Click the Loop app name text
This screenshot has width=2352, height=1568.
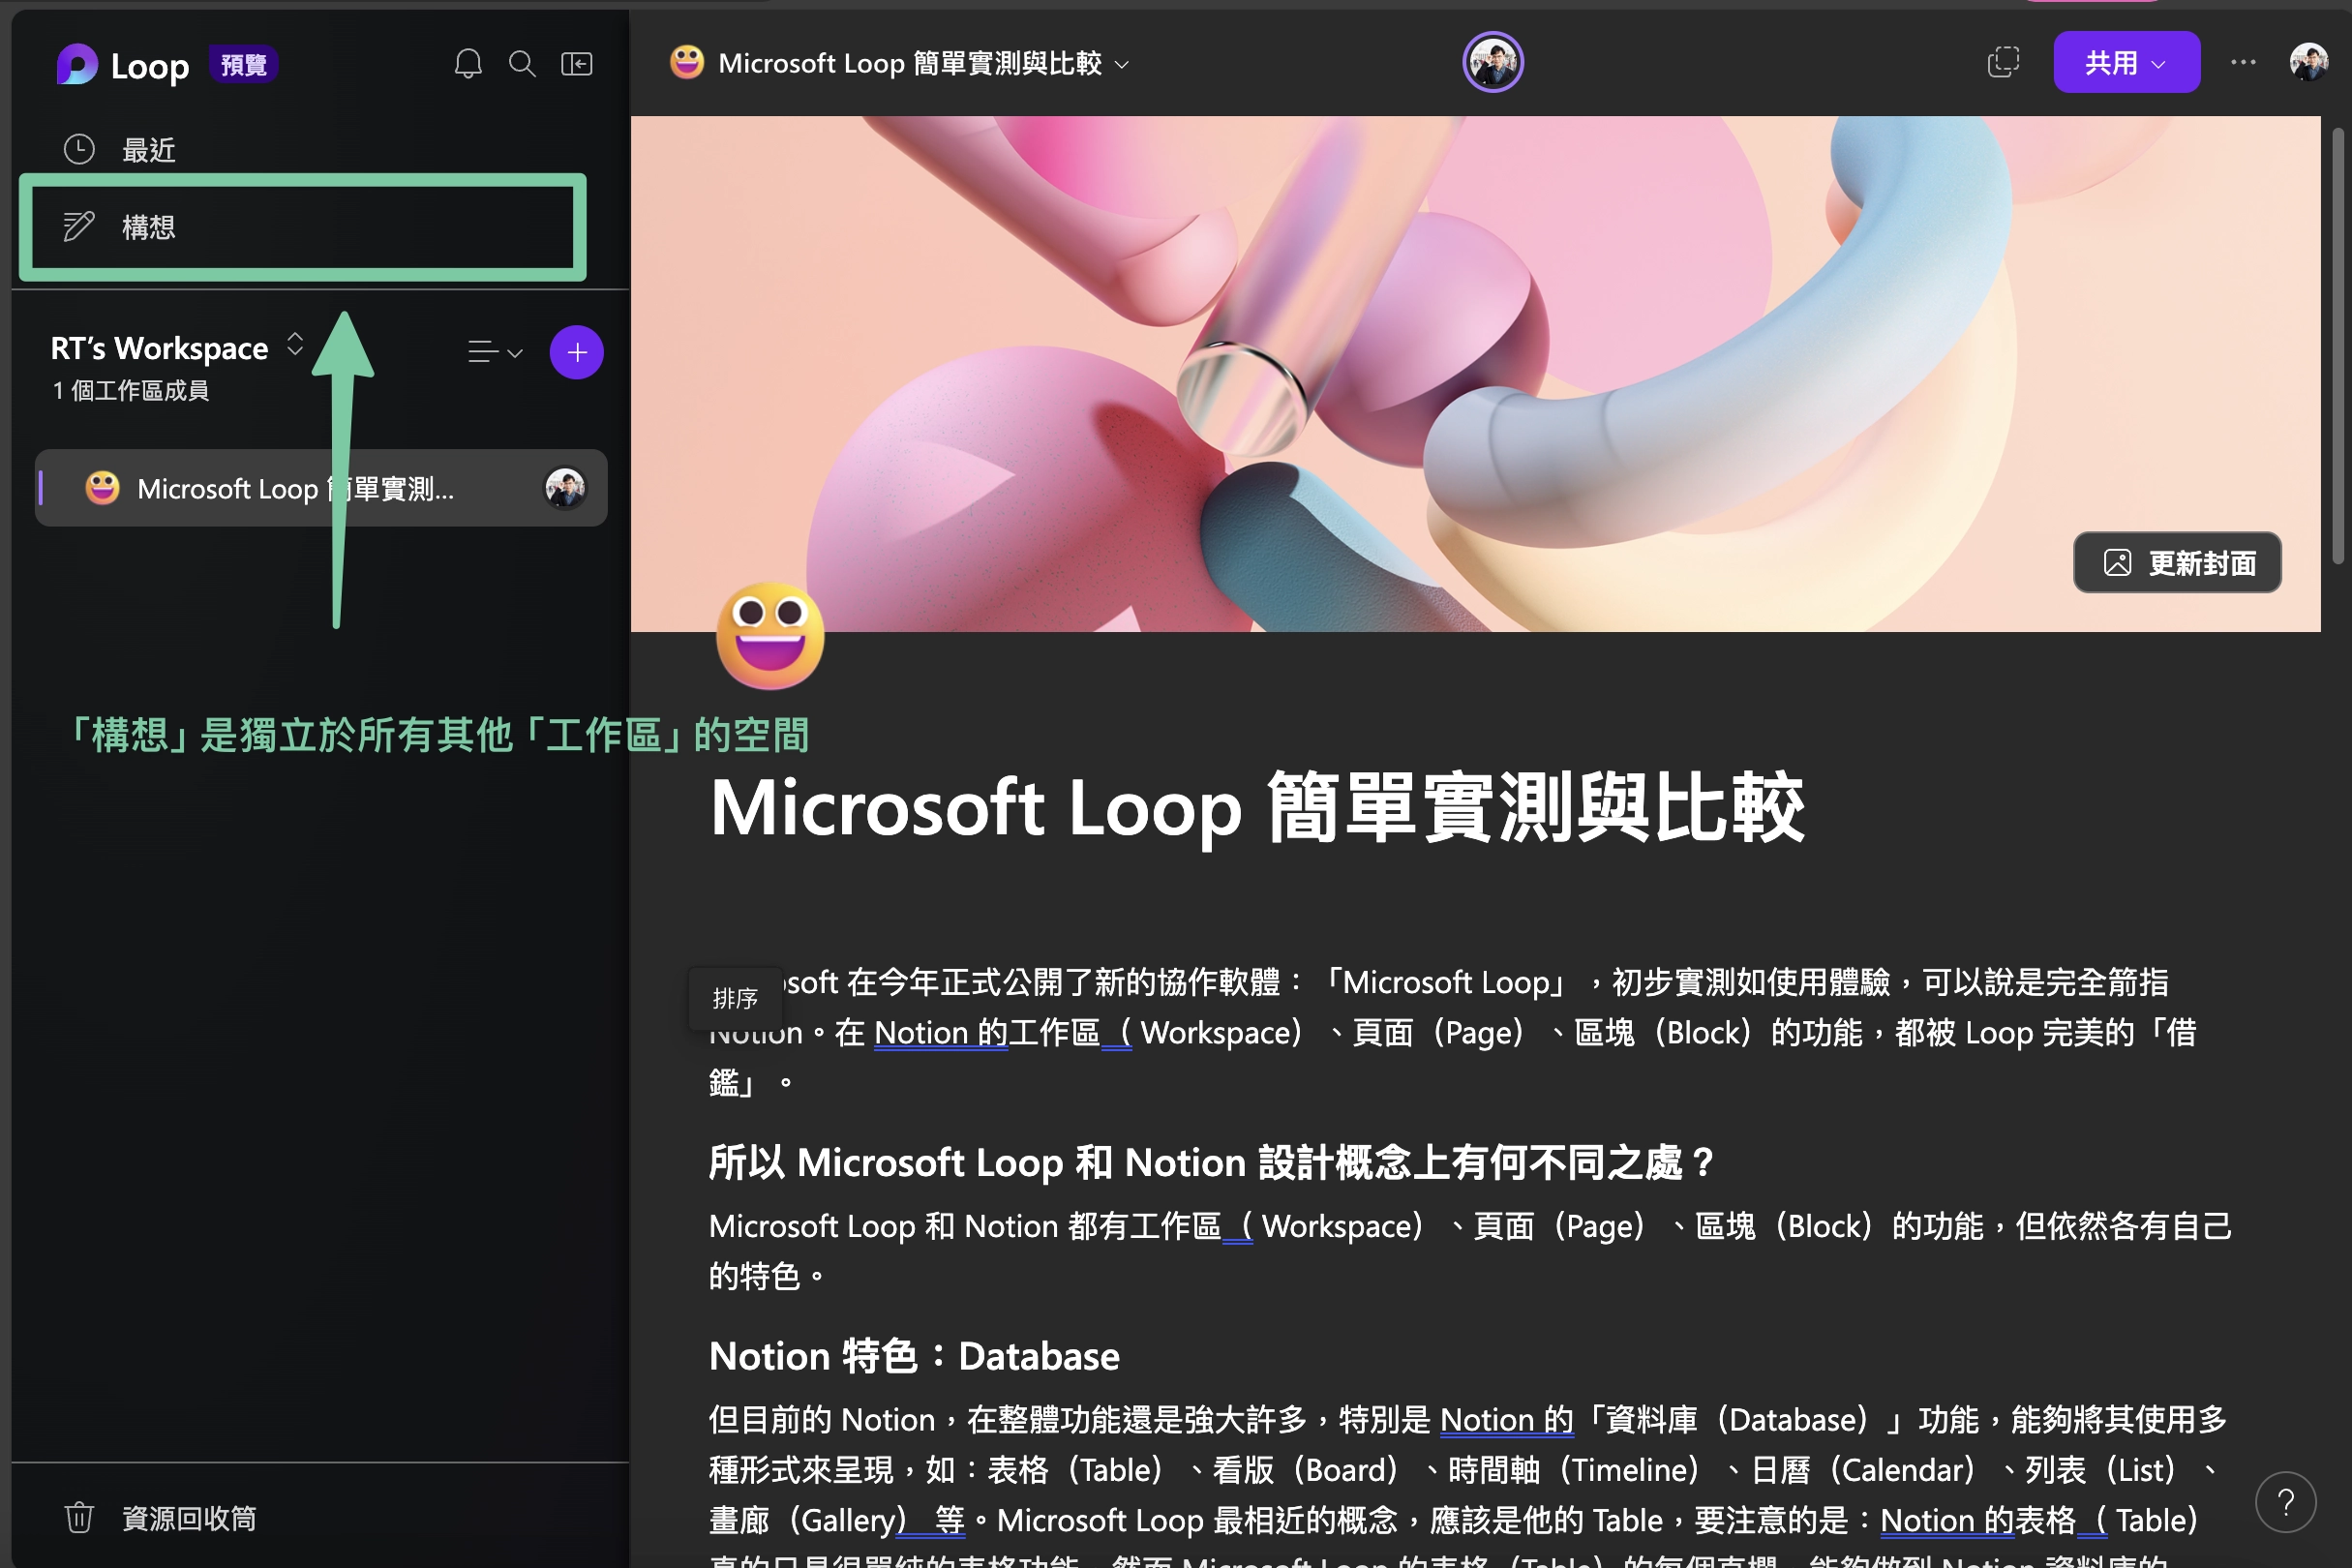(149, 66)
